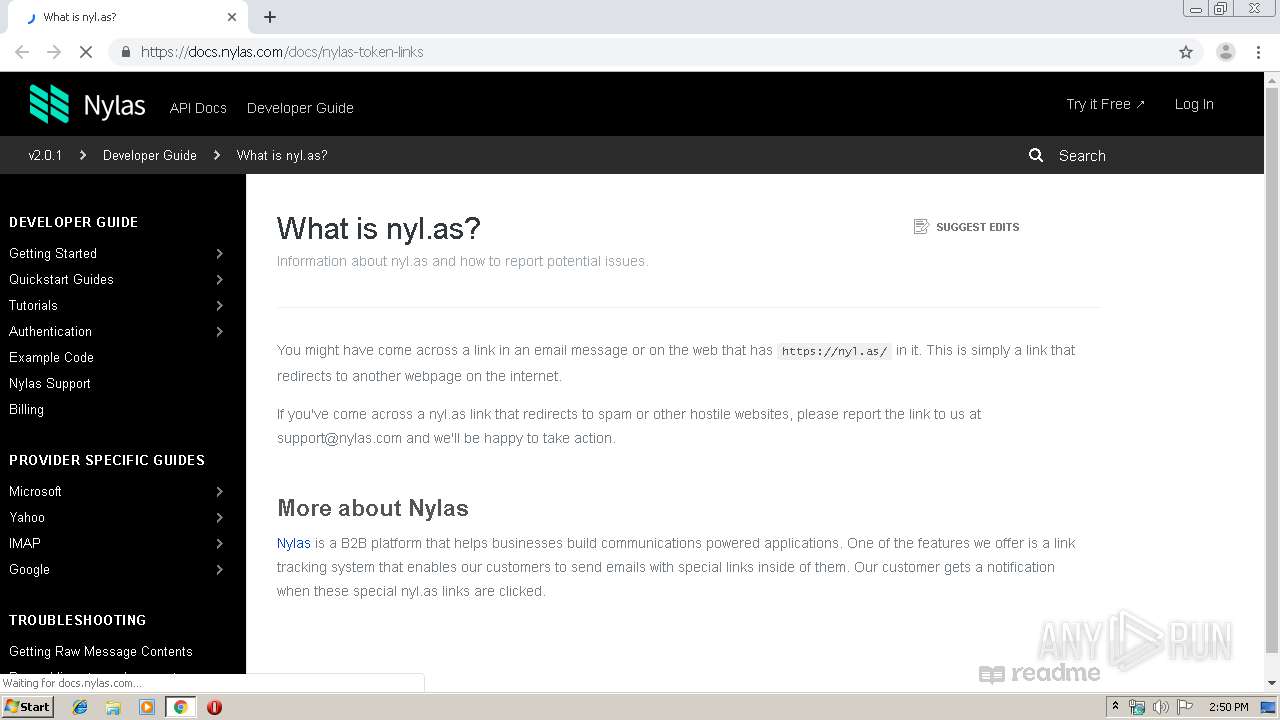Open the Chrome three-dot menu
This screenshot has height=720, width=1280.
pos(1258,52)
